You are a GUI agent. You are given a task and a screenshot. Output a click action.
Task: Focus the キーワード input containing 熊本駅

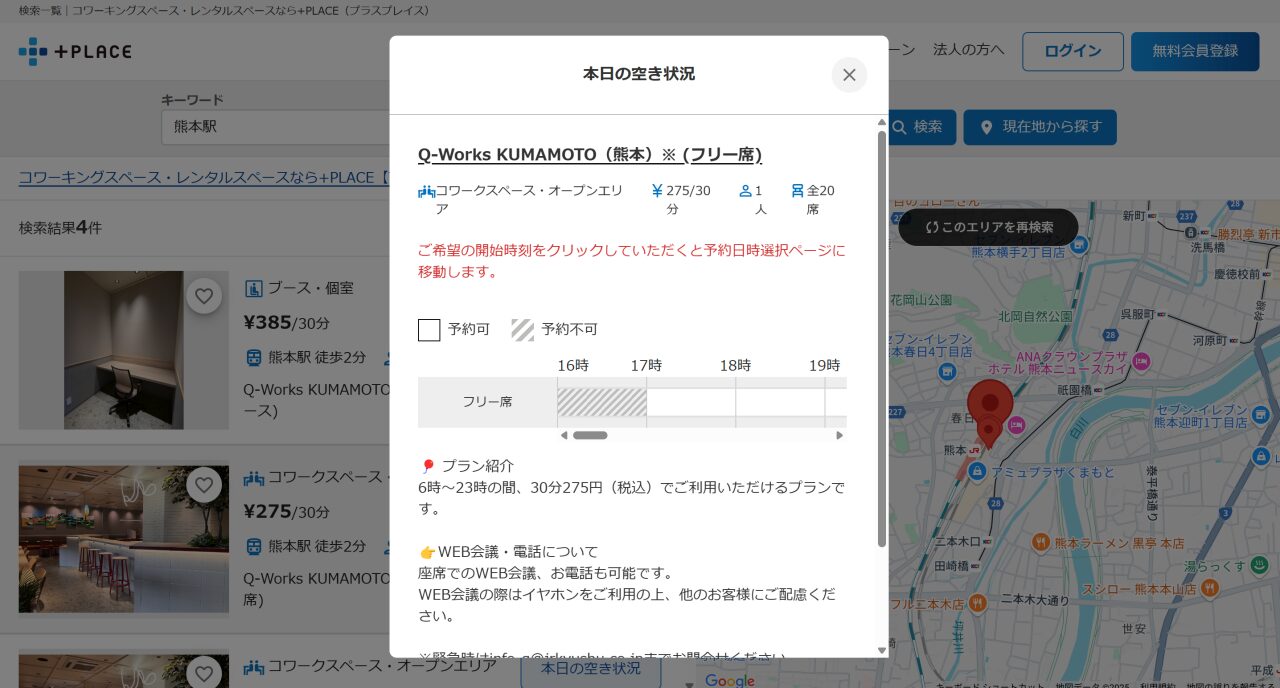pos(275,127)
